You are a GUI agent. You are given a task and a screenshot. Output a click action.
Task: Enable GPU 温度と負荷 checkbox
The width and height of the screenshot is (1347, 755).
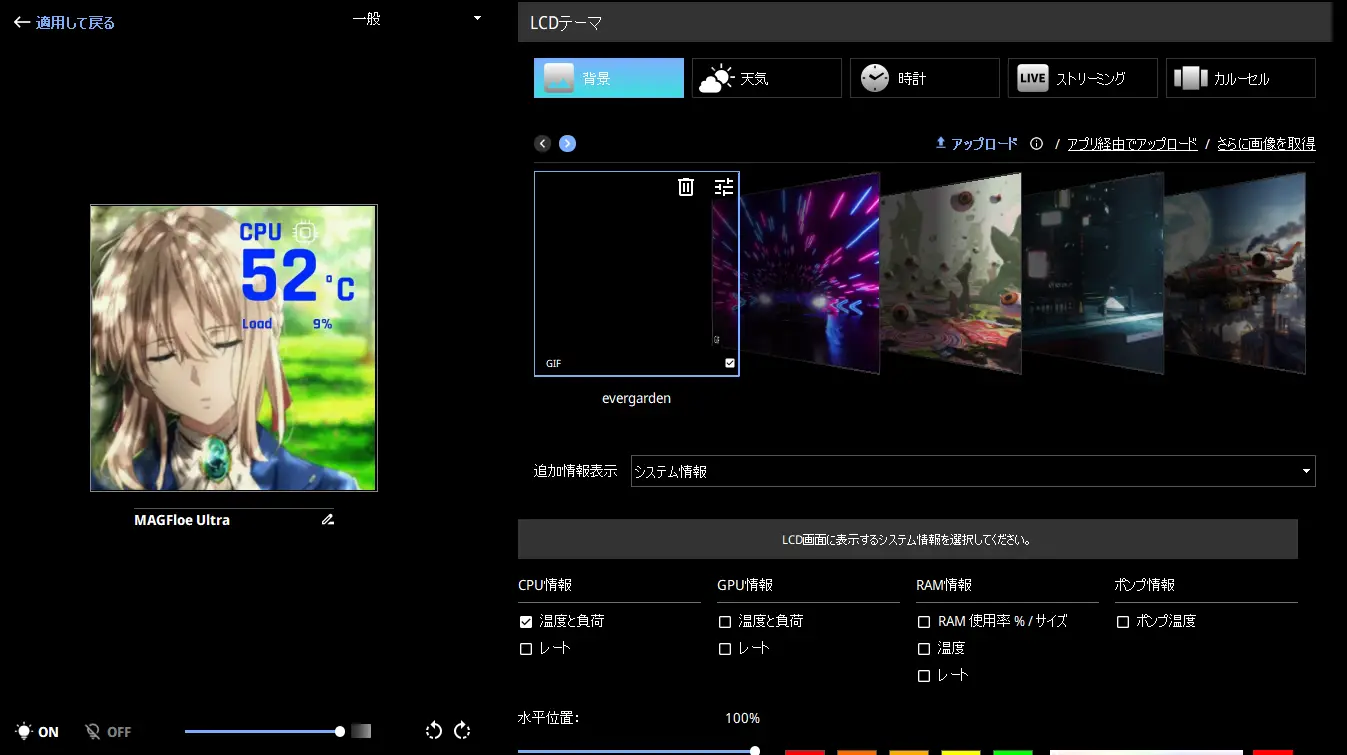coord(725,622)
